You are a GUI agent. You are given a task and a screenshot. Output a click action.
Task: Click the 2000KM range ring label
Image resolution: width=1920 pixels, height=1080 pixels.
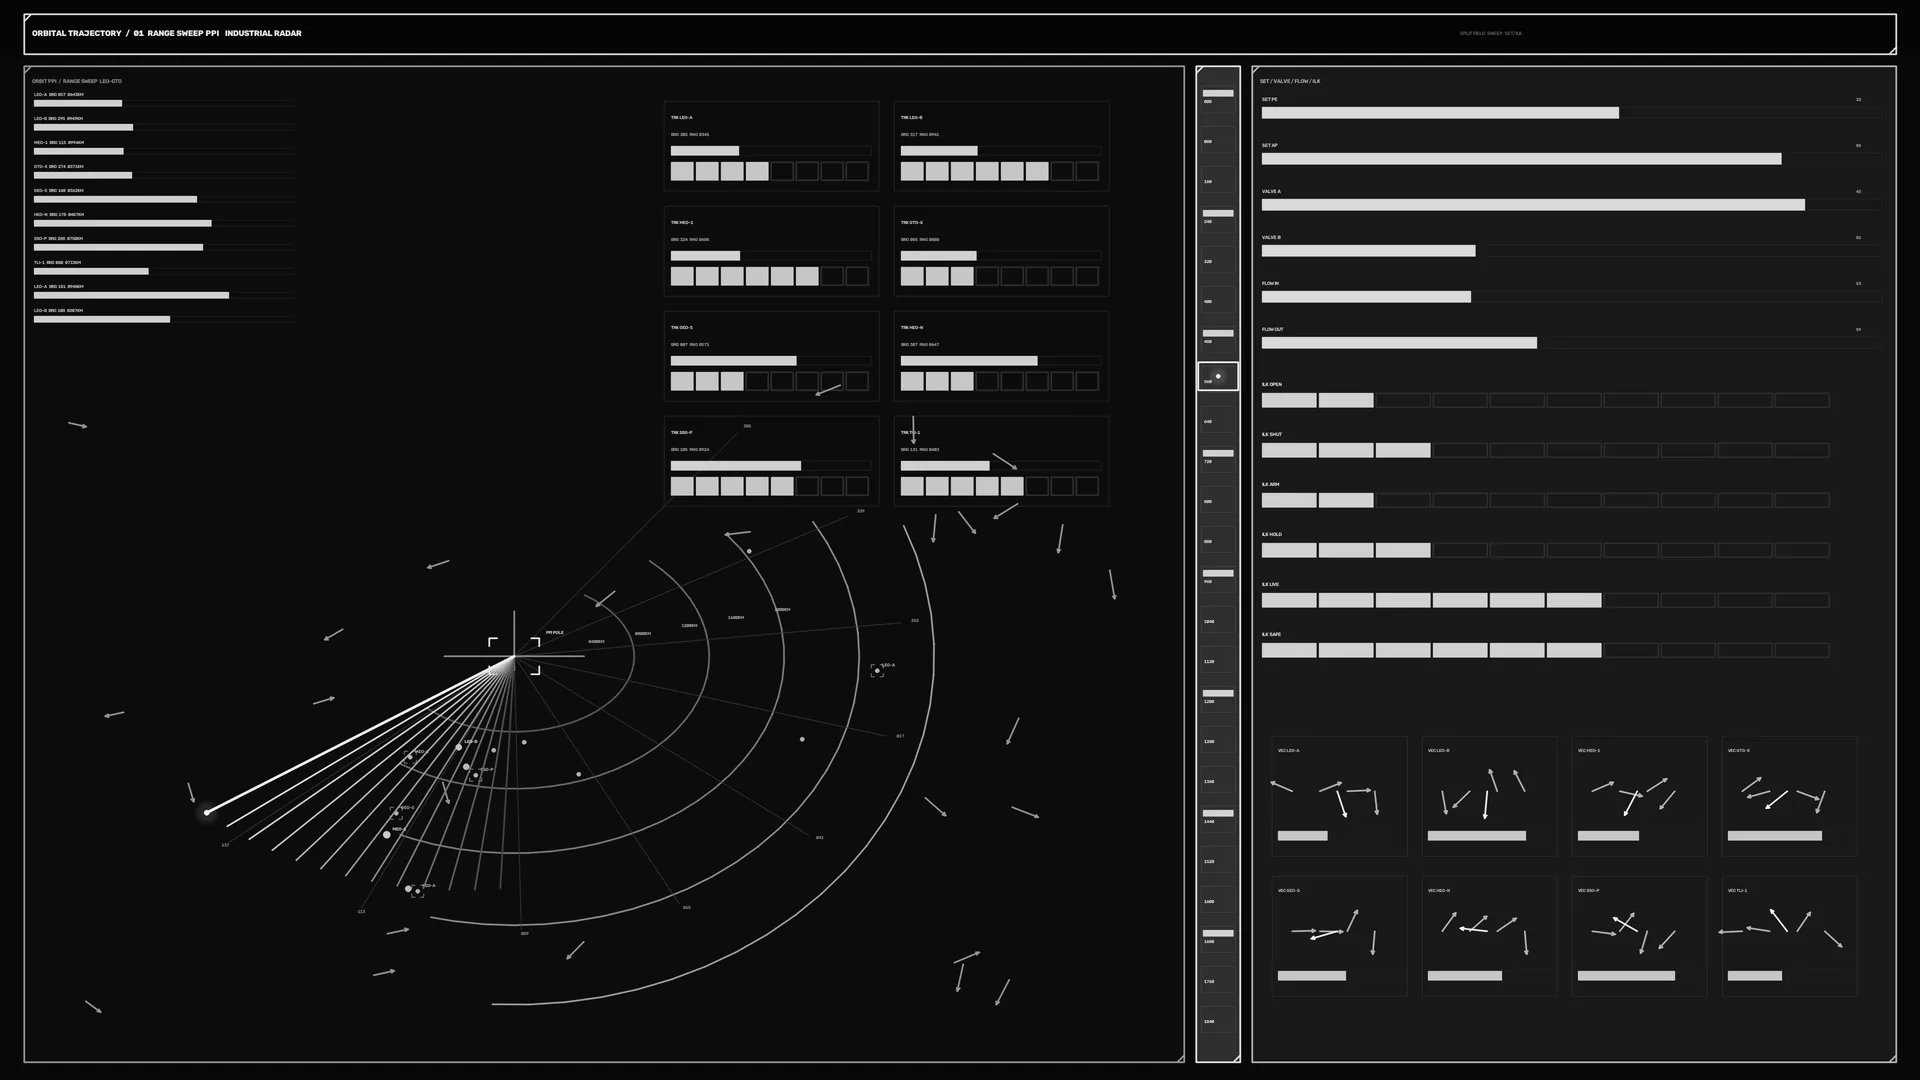(782, 609)
